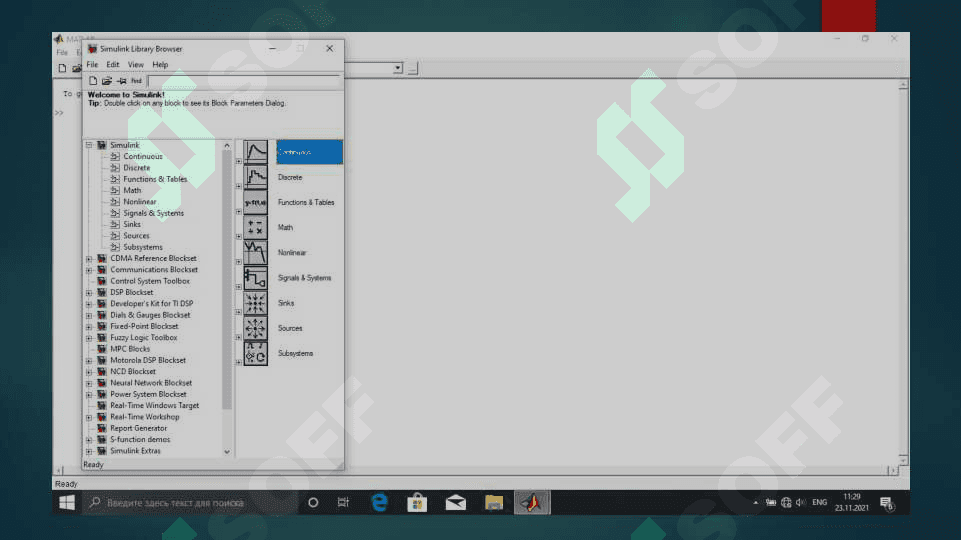Screen dimensions: 961x540
Task: Select Simulink Extras in the tree
Action: coord(135,451)
